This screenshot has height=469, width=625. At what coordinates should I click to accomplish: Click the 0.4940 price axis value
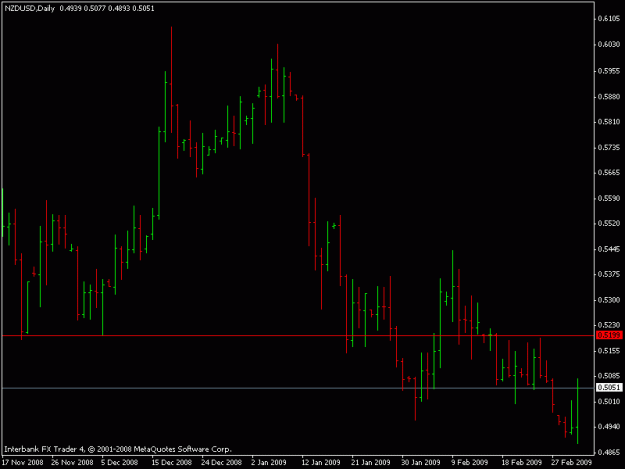[x=609, y=427]
